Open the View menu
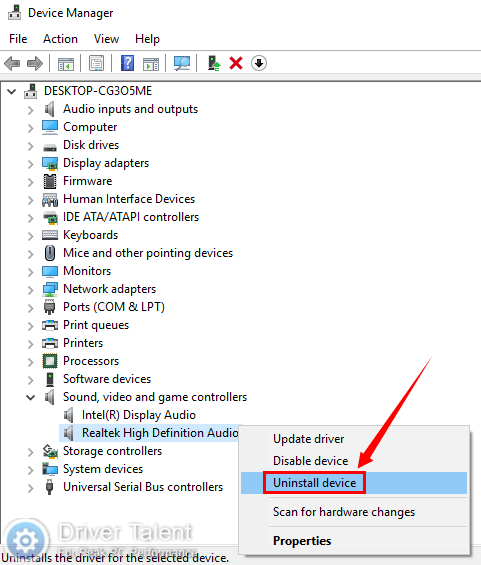Viewport: 481px width, 565px height. pyautogui.click(x=106, y=39)
